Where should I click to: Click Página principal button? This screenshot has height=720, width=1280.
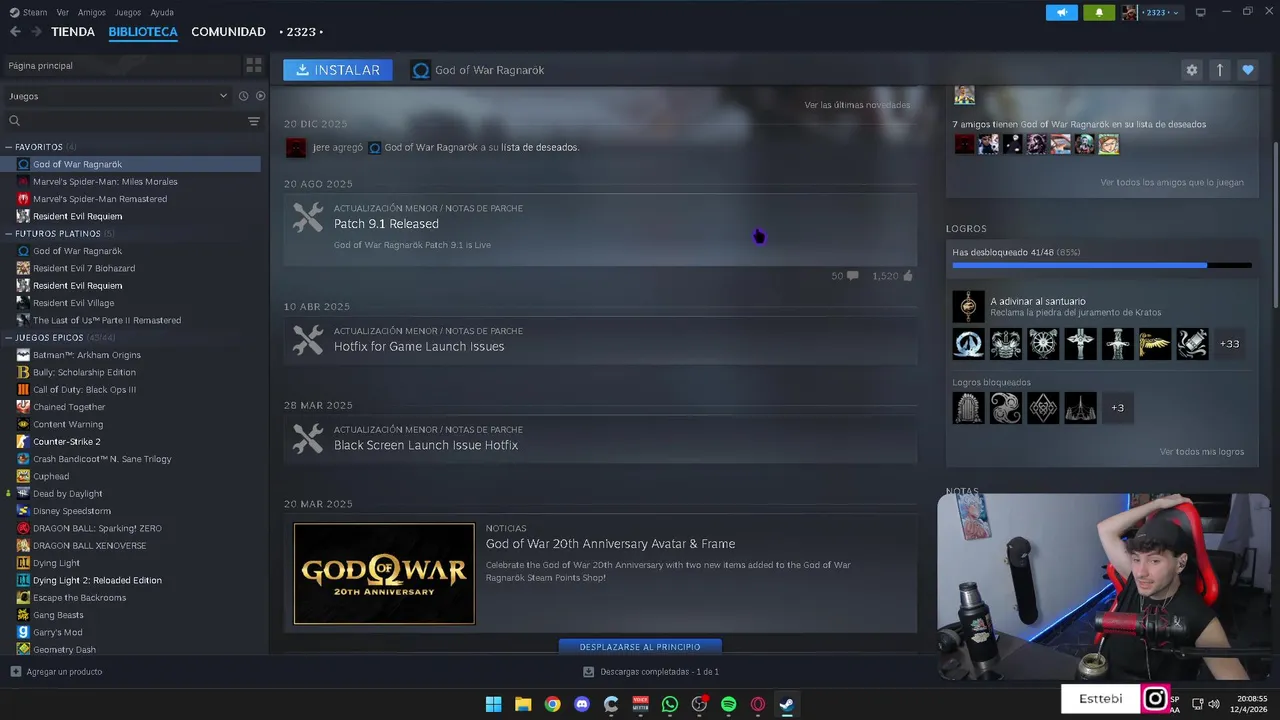click(x=120, y=65)
